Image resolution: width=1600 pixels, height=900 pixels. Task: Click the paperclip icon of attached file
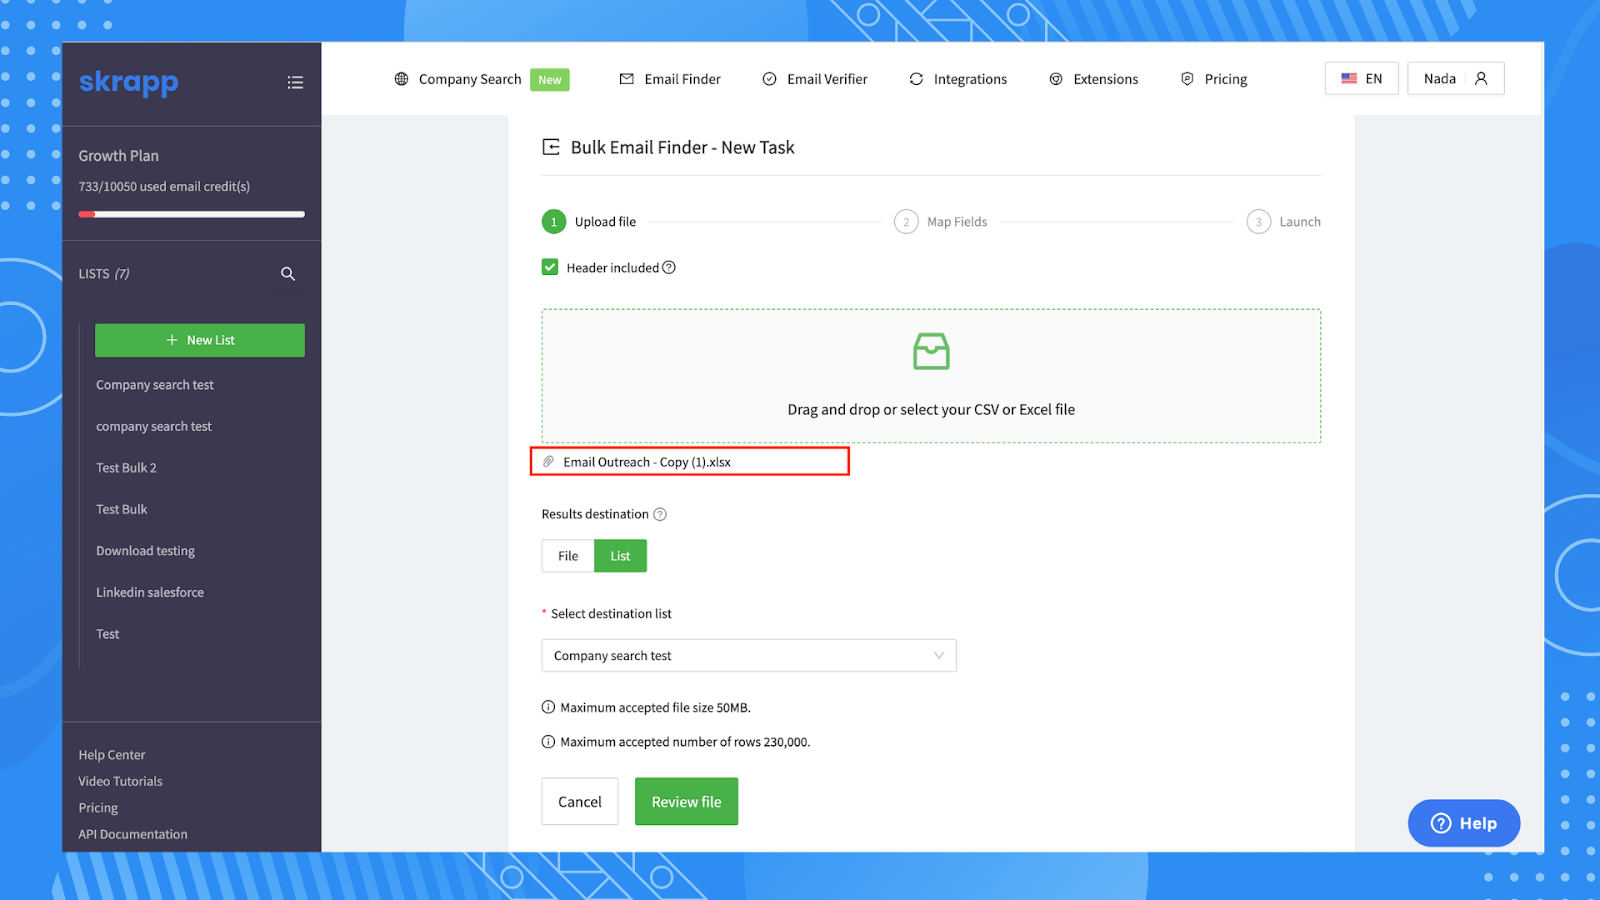point(548,462)
